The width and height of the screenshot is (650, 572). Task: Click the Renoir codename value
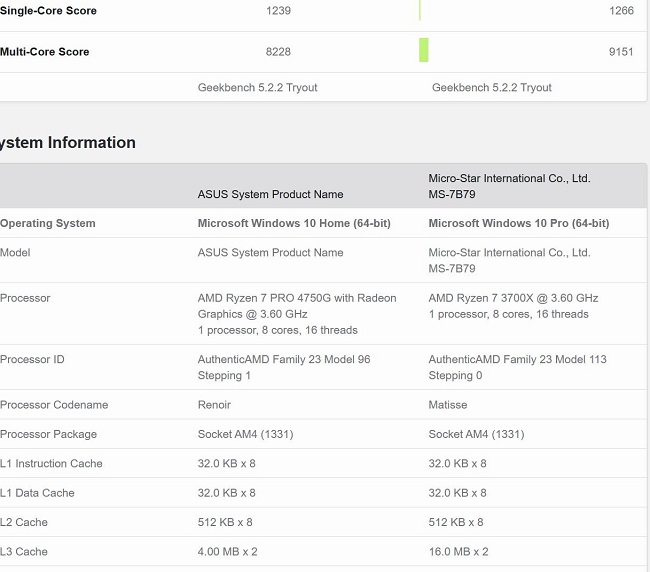click(x=214, y=405)
